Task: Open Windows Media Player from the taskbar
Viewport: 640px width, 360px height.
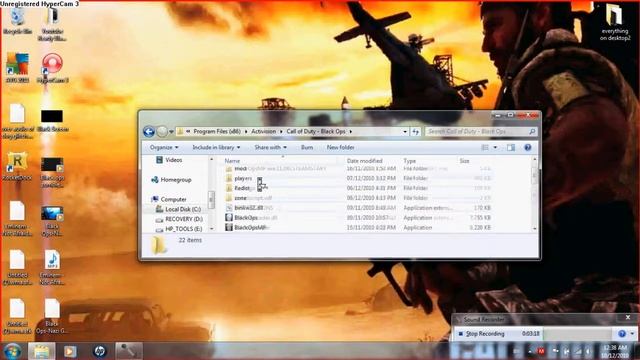Action: (x=70, y=351)
